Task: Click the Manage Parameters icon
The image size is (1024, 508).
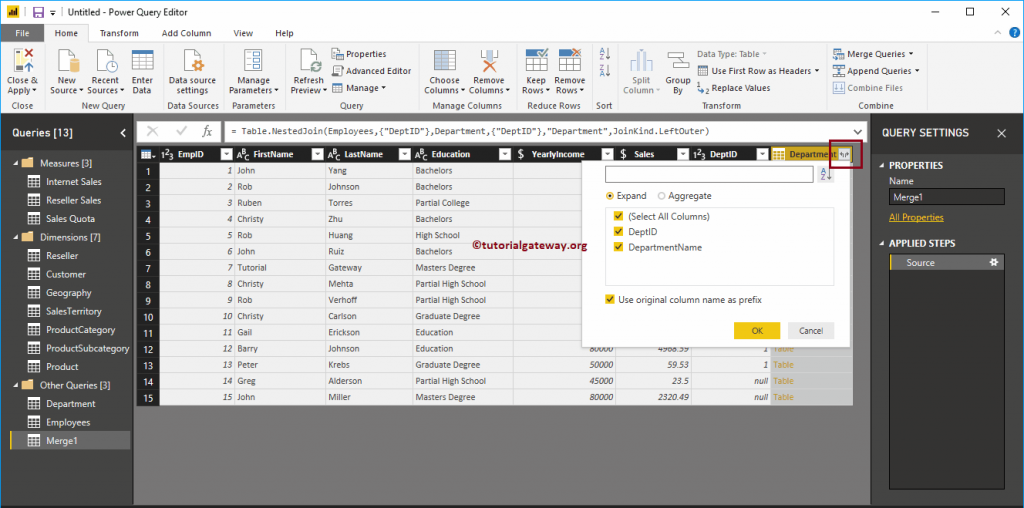Action: coord(253,61)
